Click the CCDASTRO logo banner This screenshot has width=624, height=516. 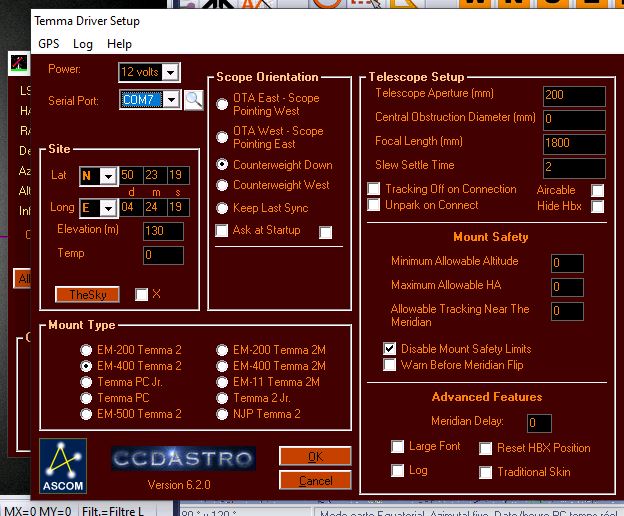tap(183, 459)
